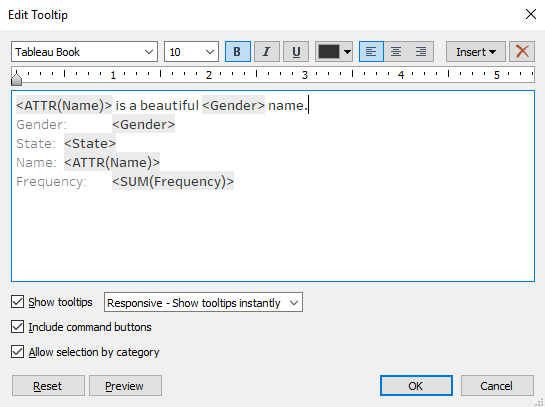Align text left
The image size is (545, 407).
(x=371, y=52)
